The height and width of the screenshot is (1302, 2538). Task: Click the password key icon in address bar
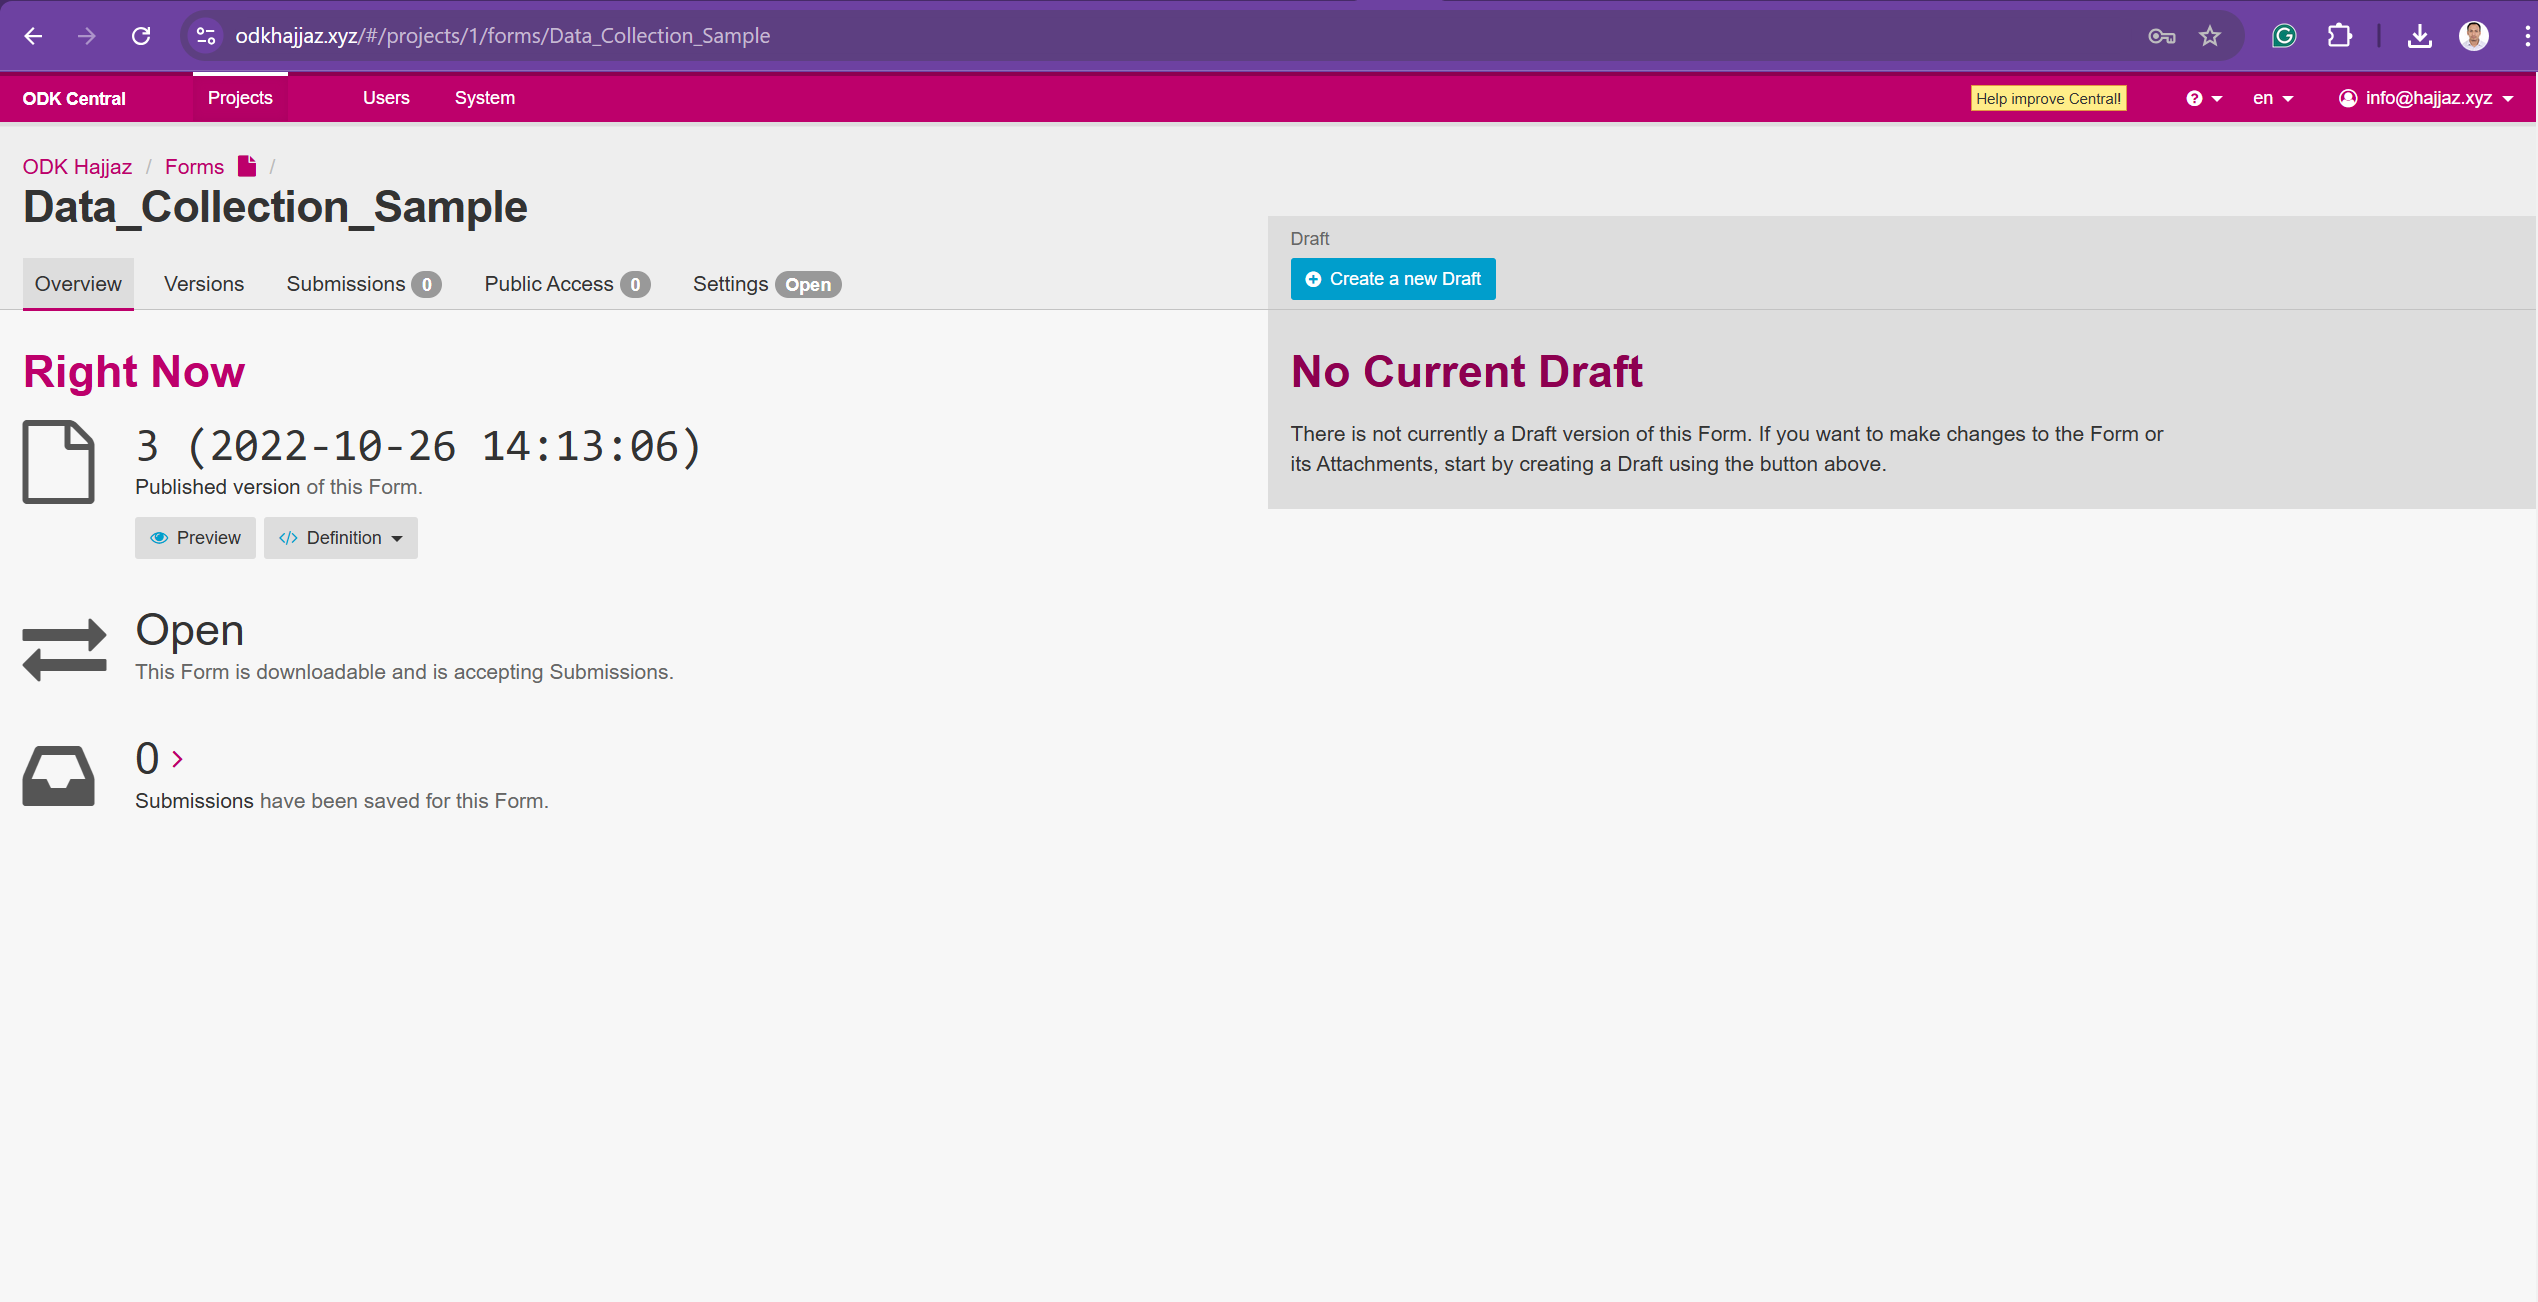click(2161, 36)
